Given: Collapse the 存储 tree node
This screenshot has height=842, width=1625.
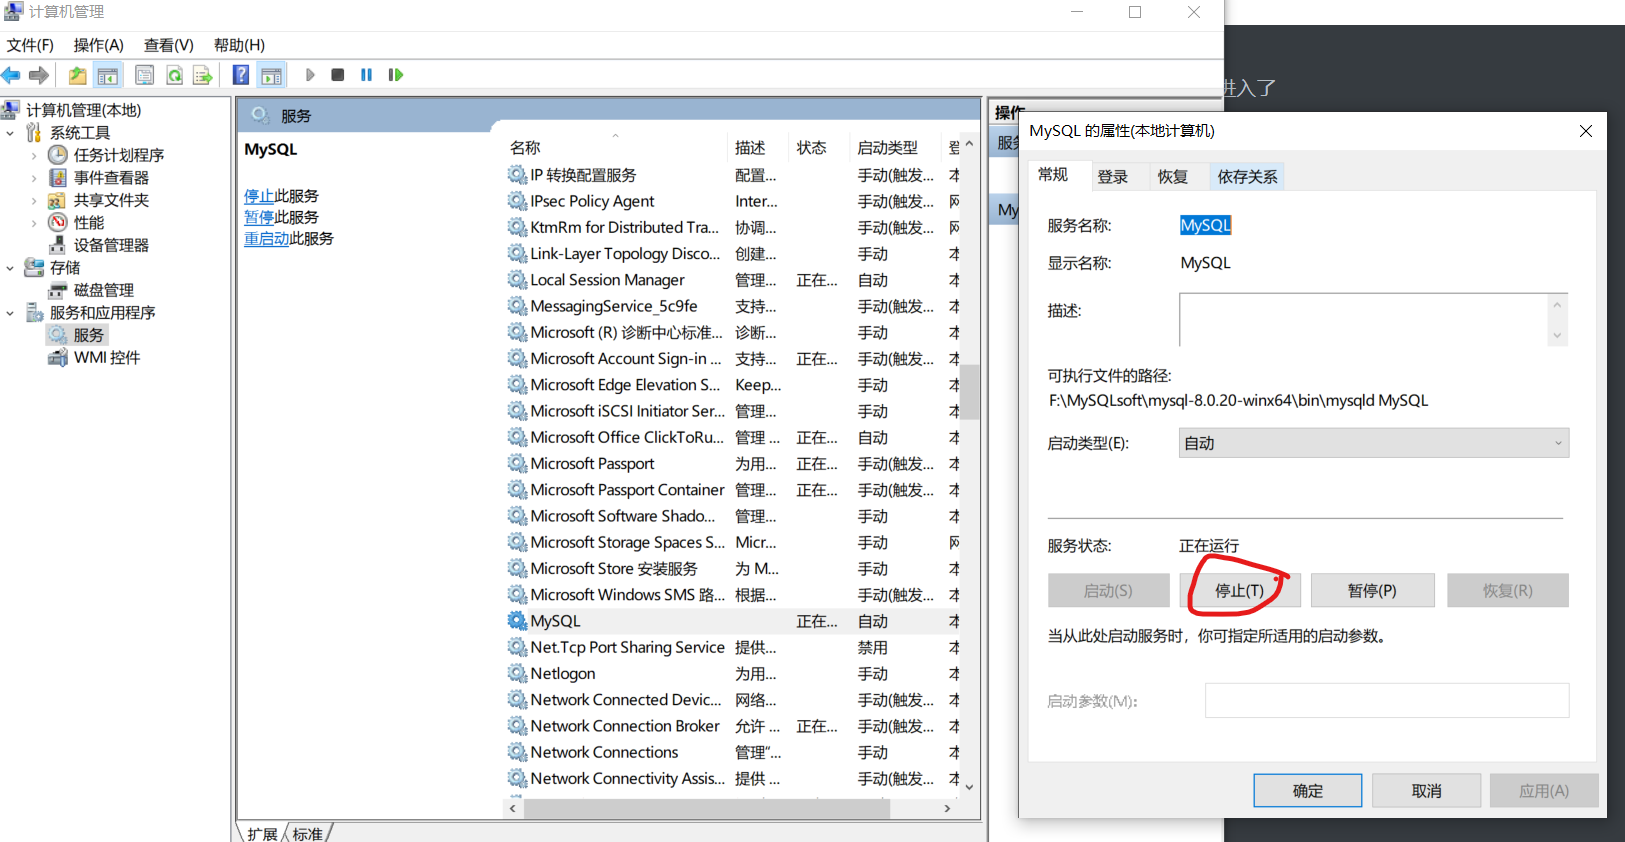Looking at the screenshot, I should point(10,268).
